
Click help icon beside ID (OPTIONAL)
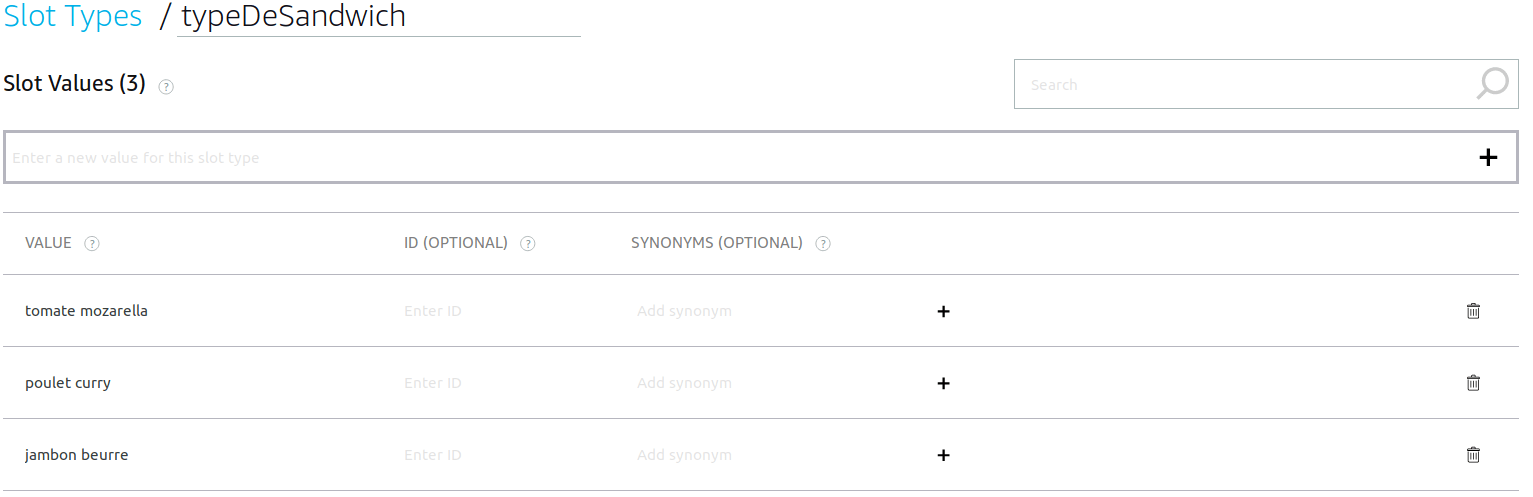click(528, 243)
